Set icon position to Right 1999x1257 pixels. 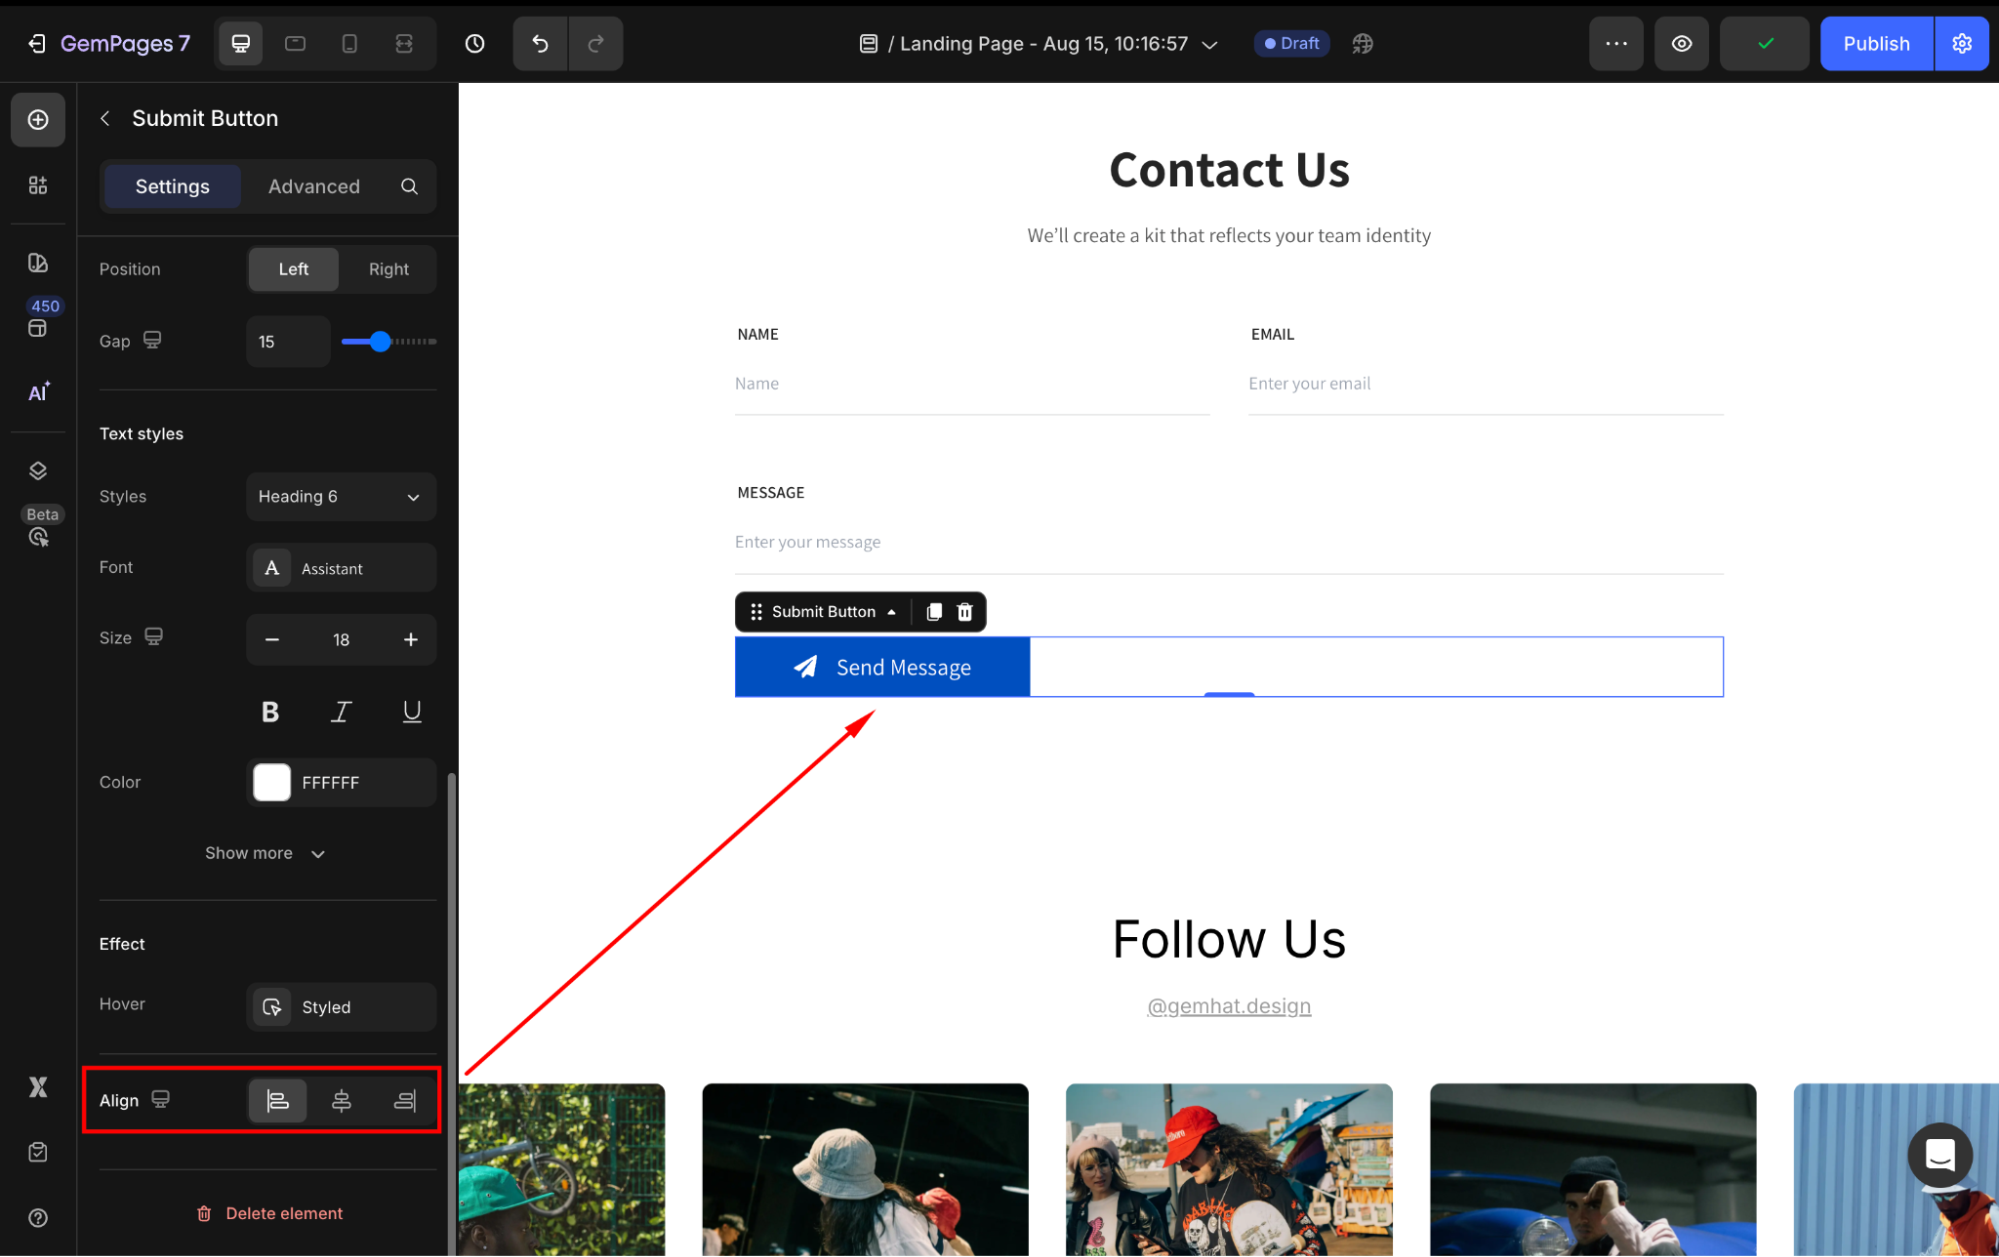(x=388, y=269)
